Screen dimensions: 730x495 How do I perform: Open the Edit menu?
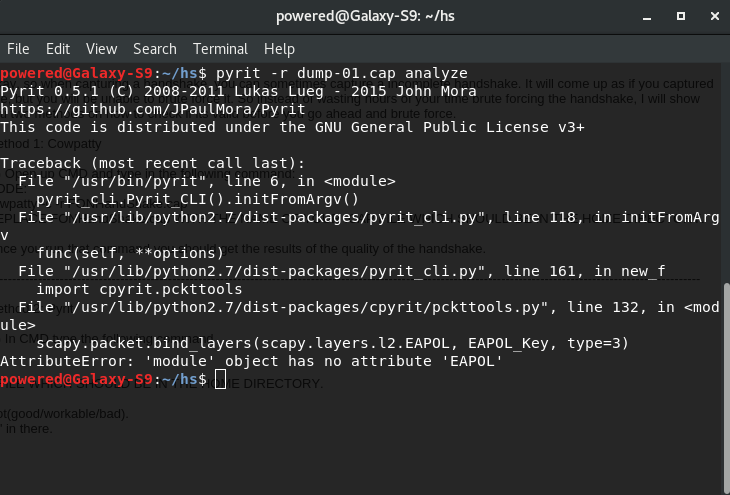pyautogui.click(x=58, y=49)
